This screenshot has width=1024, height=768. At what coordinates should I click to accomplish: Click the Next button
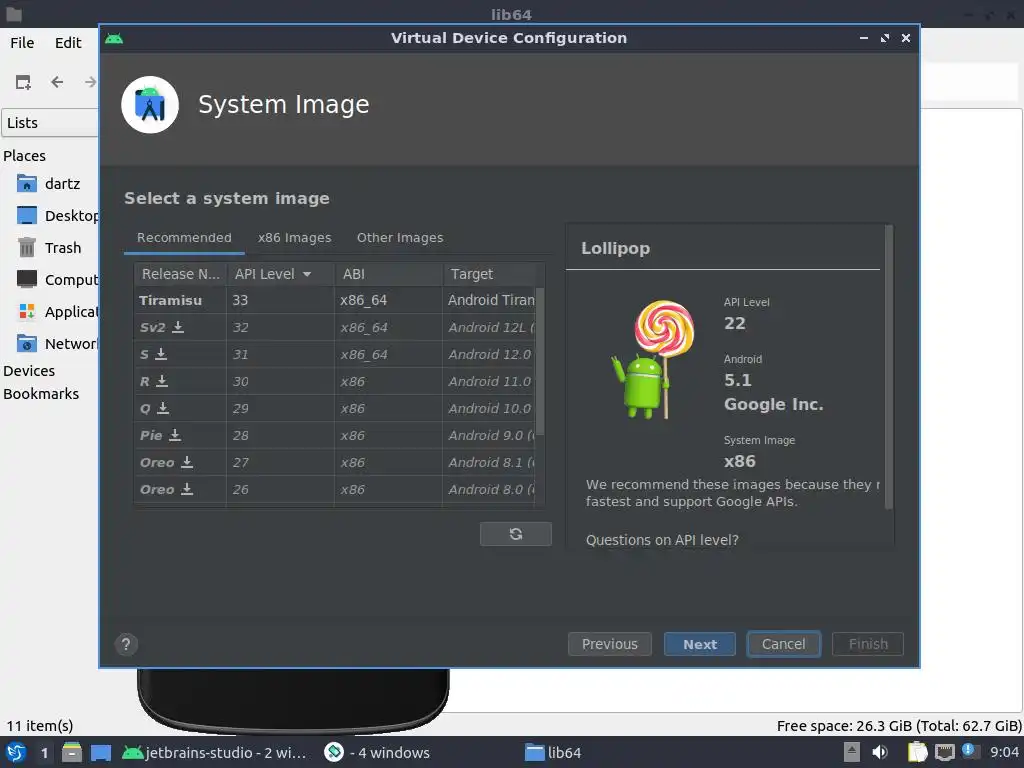tap(700, 644)
